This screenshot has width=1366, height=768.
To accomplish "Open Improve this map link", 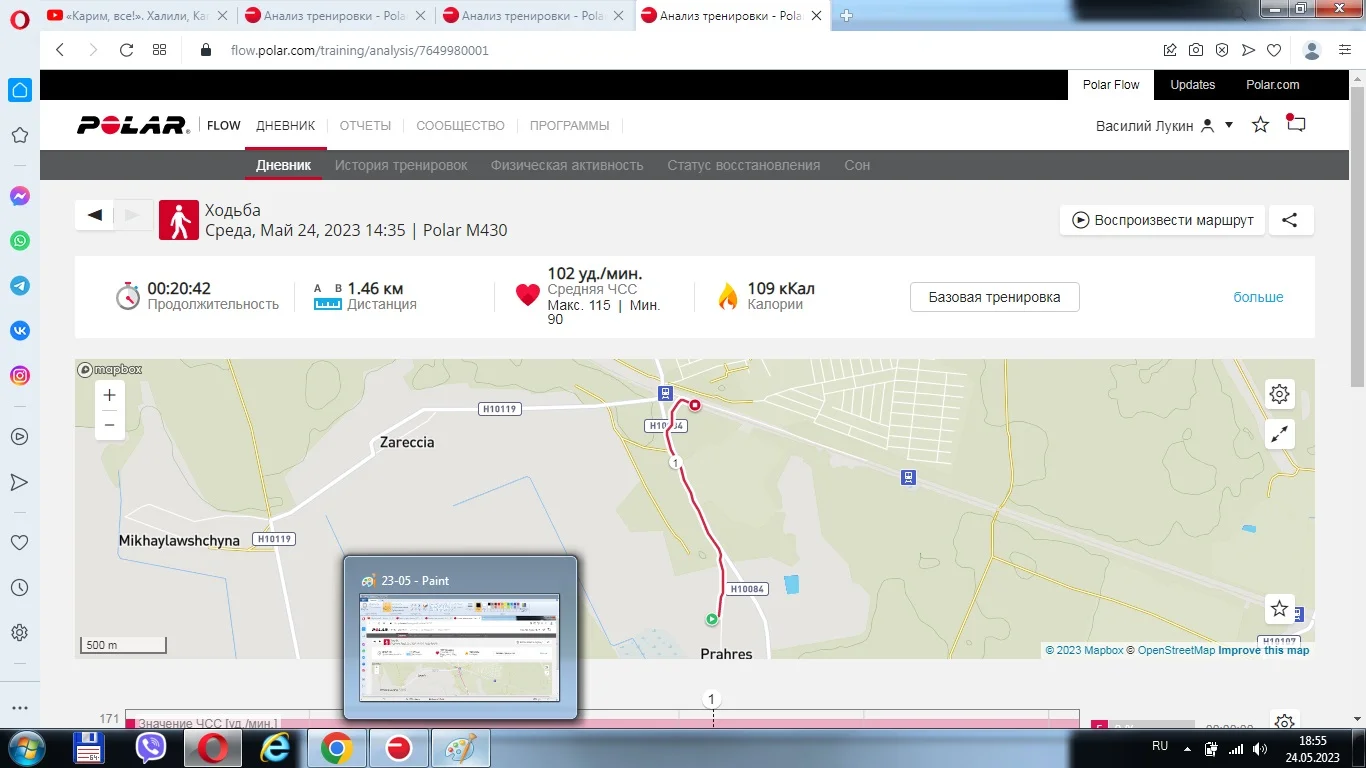I will pos(1263,650).
